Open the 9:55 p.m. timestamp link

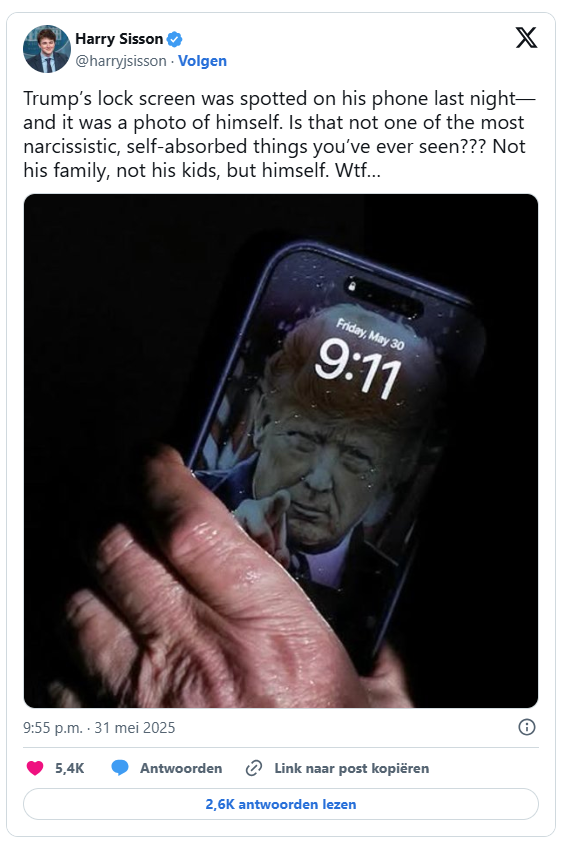[x=53, y=727]
